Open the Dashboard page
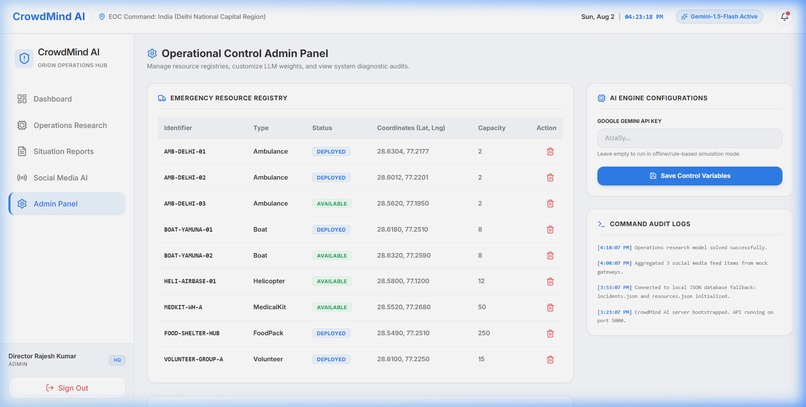This screenshot has height=407, width=806. [67, 99]
